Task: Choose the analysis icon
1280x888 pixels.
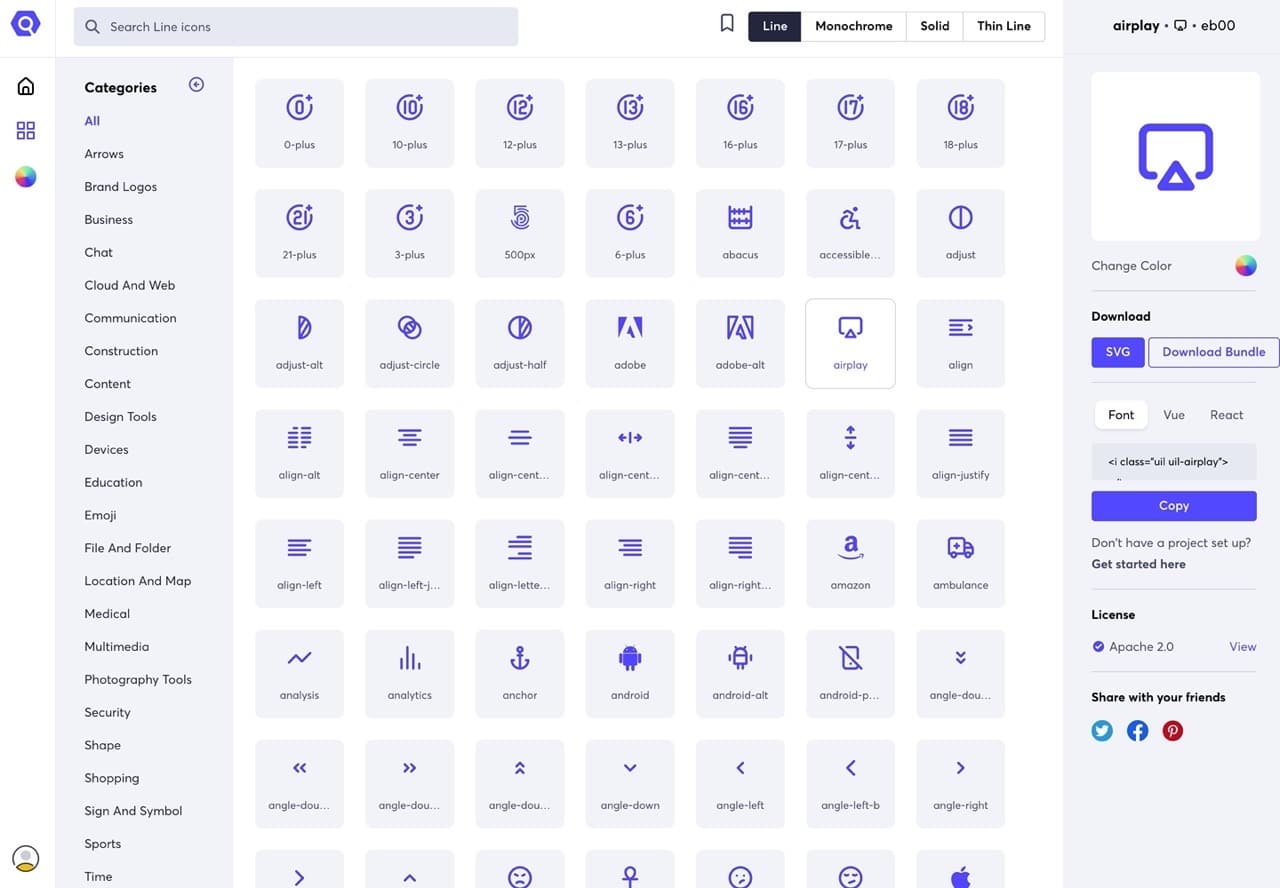Action: [x=300, y=673]
